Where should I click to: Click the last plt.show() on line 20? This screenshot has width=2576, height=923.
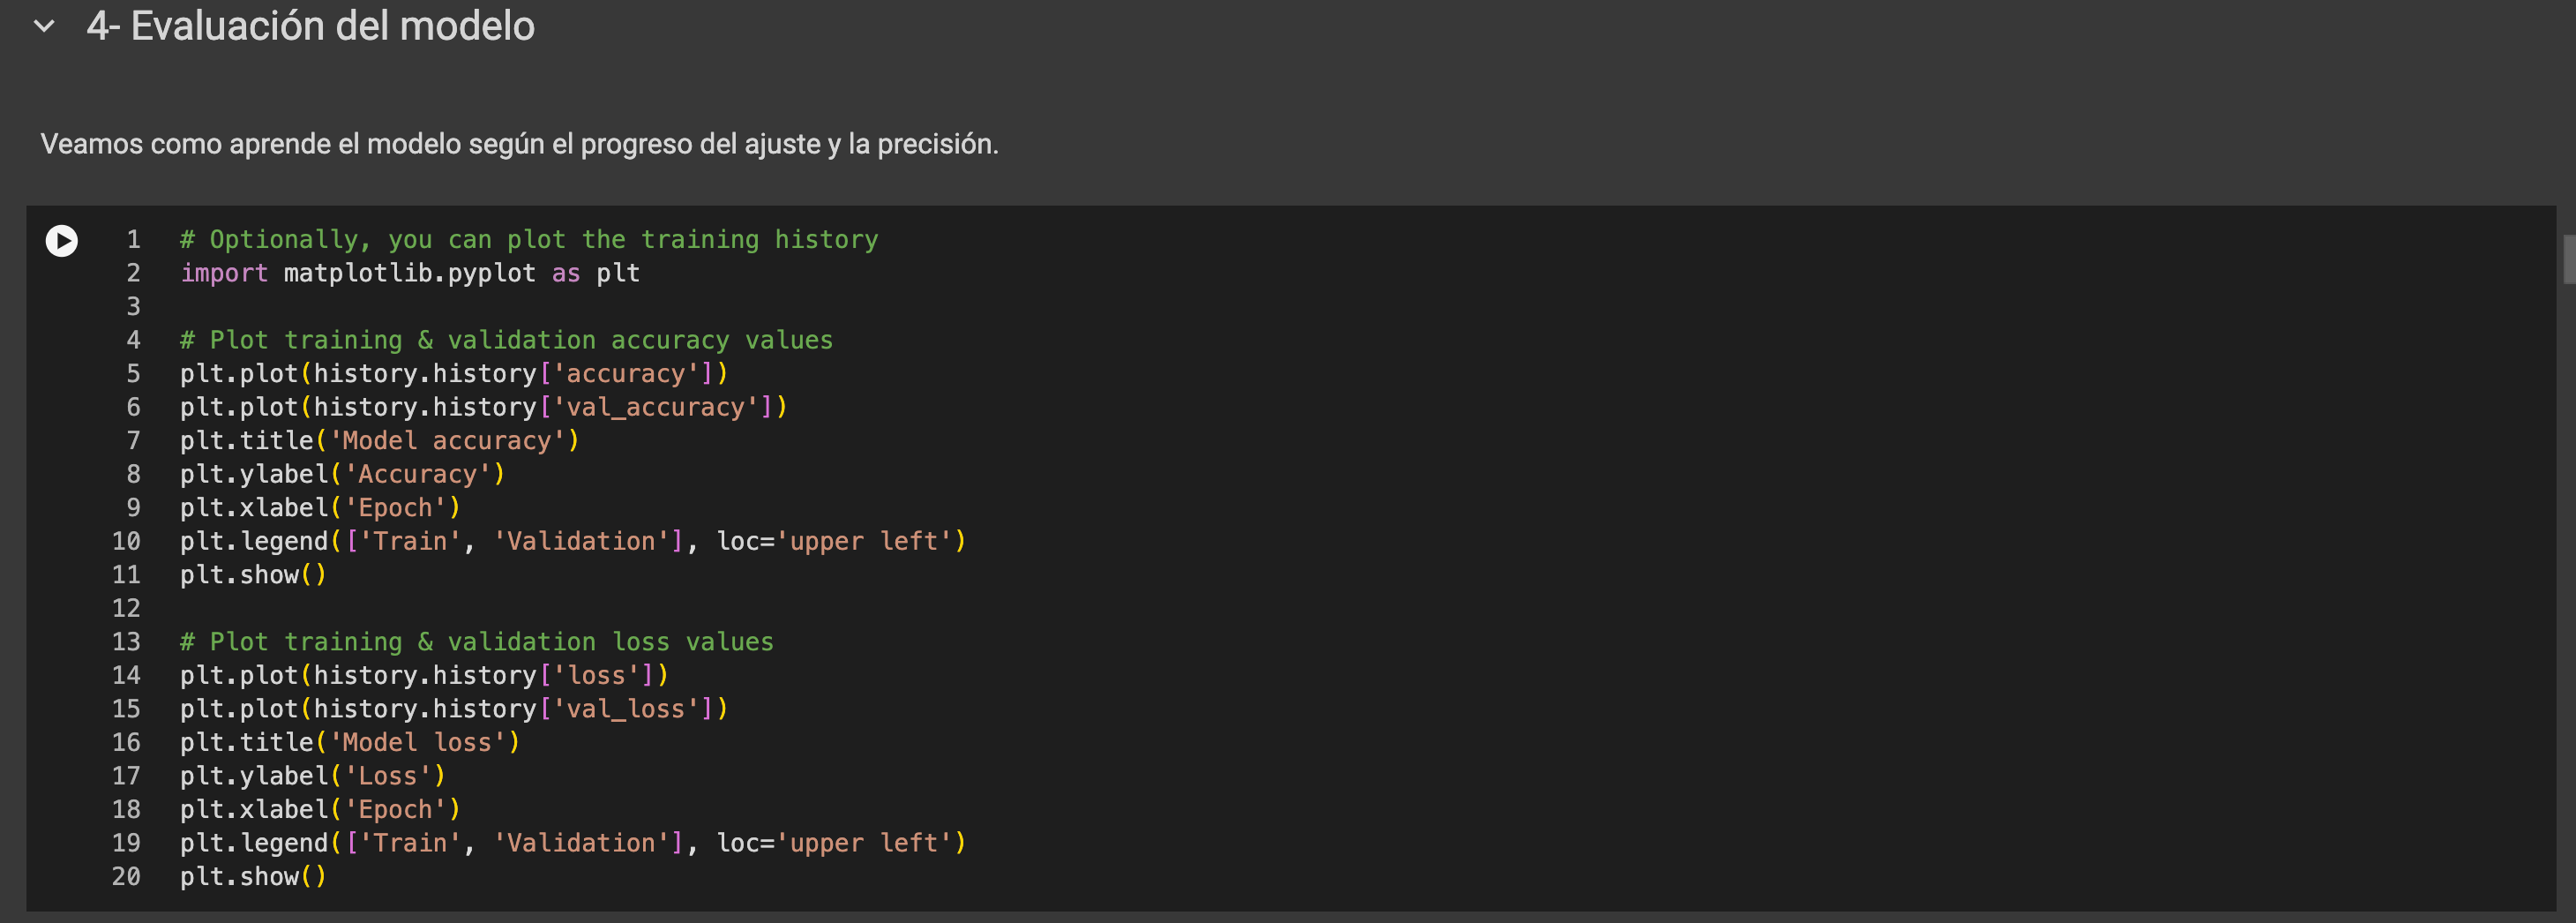[253, 877]
